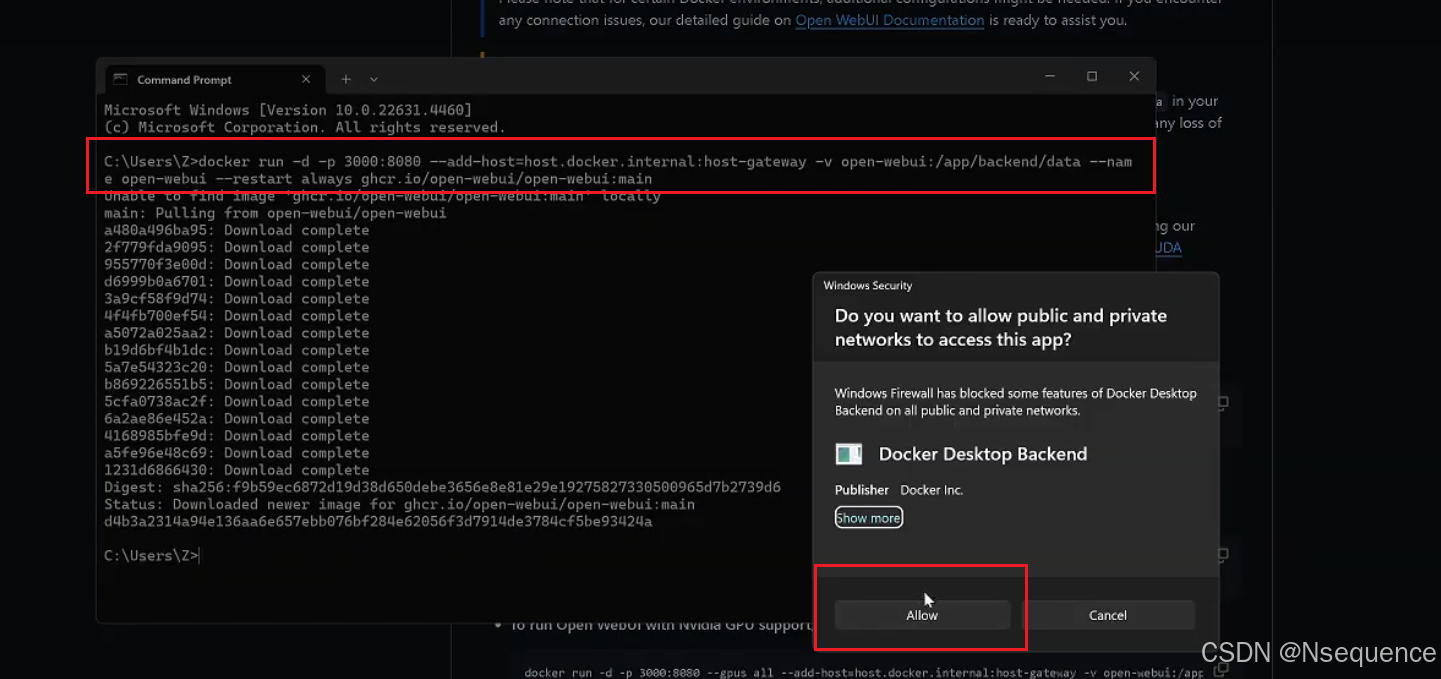The height and width of the screenshot is (679, 1441).
Task: Click the '--gpus all' docker code block
Action: pos(864,672)
